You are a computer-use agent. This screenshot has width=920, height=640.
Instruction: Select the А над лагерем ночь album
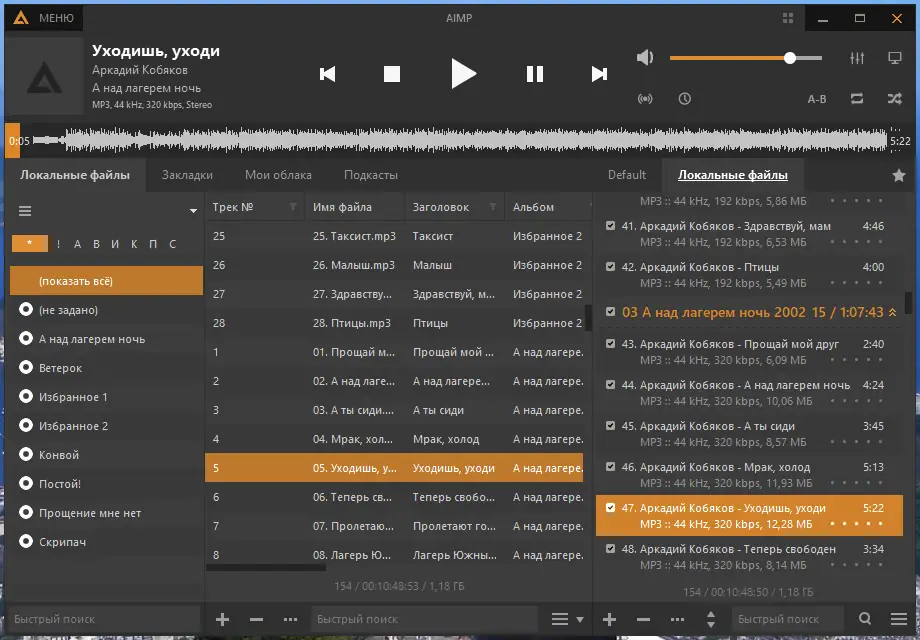[x=106, y=339]
